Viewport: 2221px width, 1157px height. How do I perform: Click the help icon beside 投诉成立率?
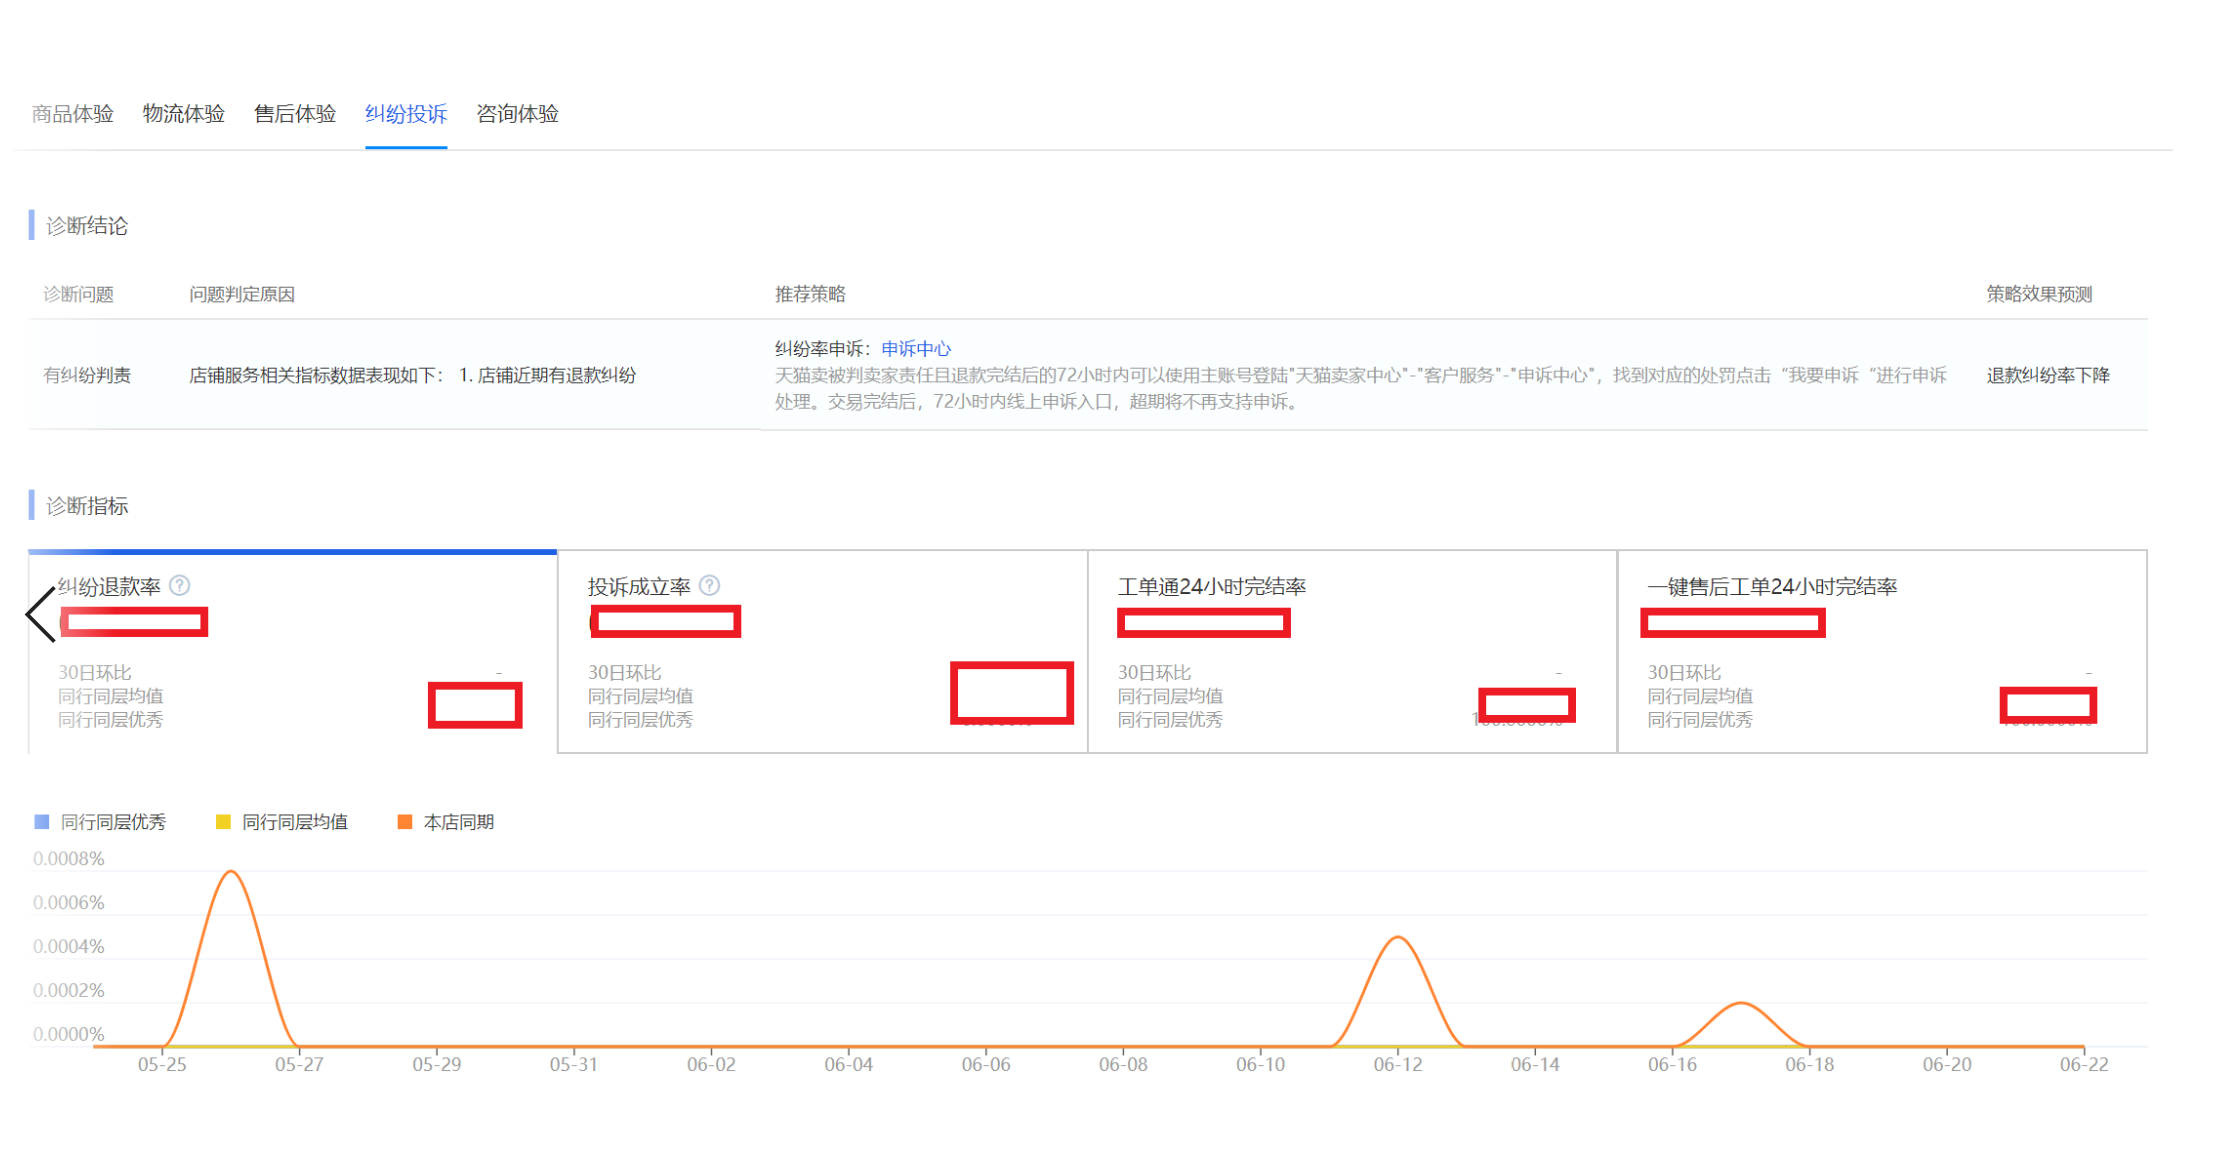709,585
